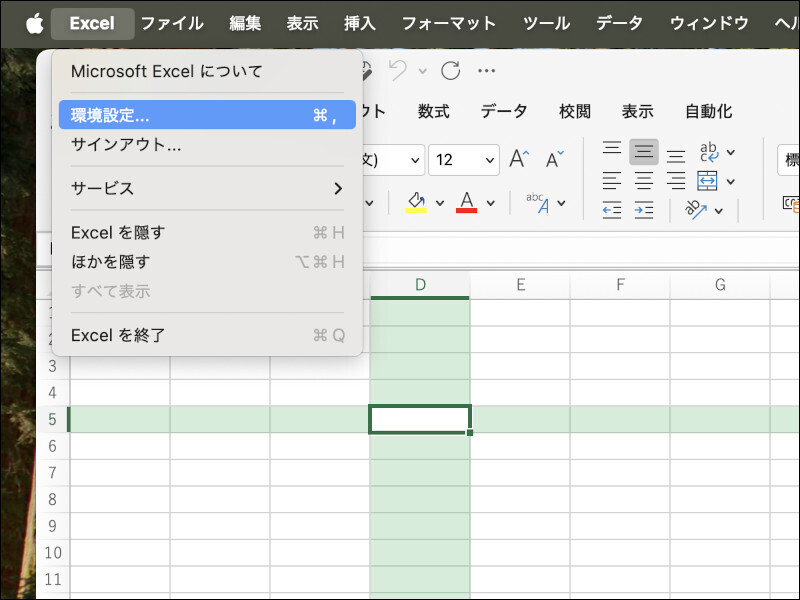This screenshot has width=800, height=600.
Task: Quit via Excel を終了 menu entry
Action: [207, 335]
